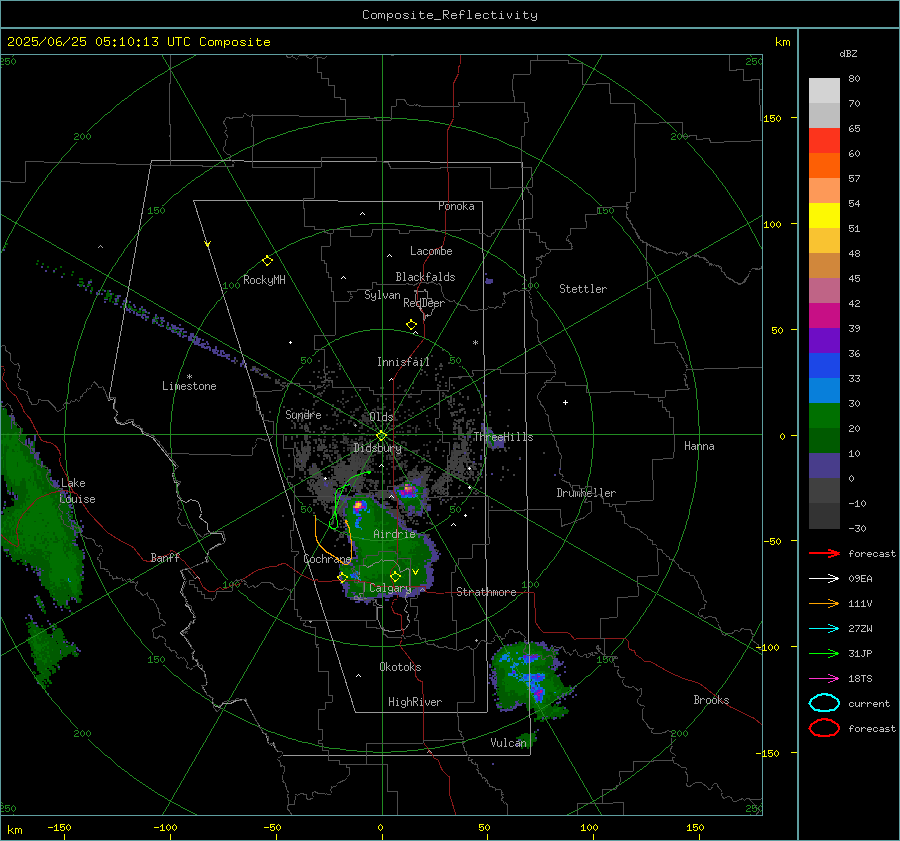
Task: Click the storm cluster northeast of Vulcan
Action: coord(529,679)
